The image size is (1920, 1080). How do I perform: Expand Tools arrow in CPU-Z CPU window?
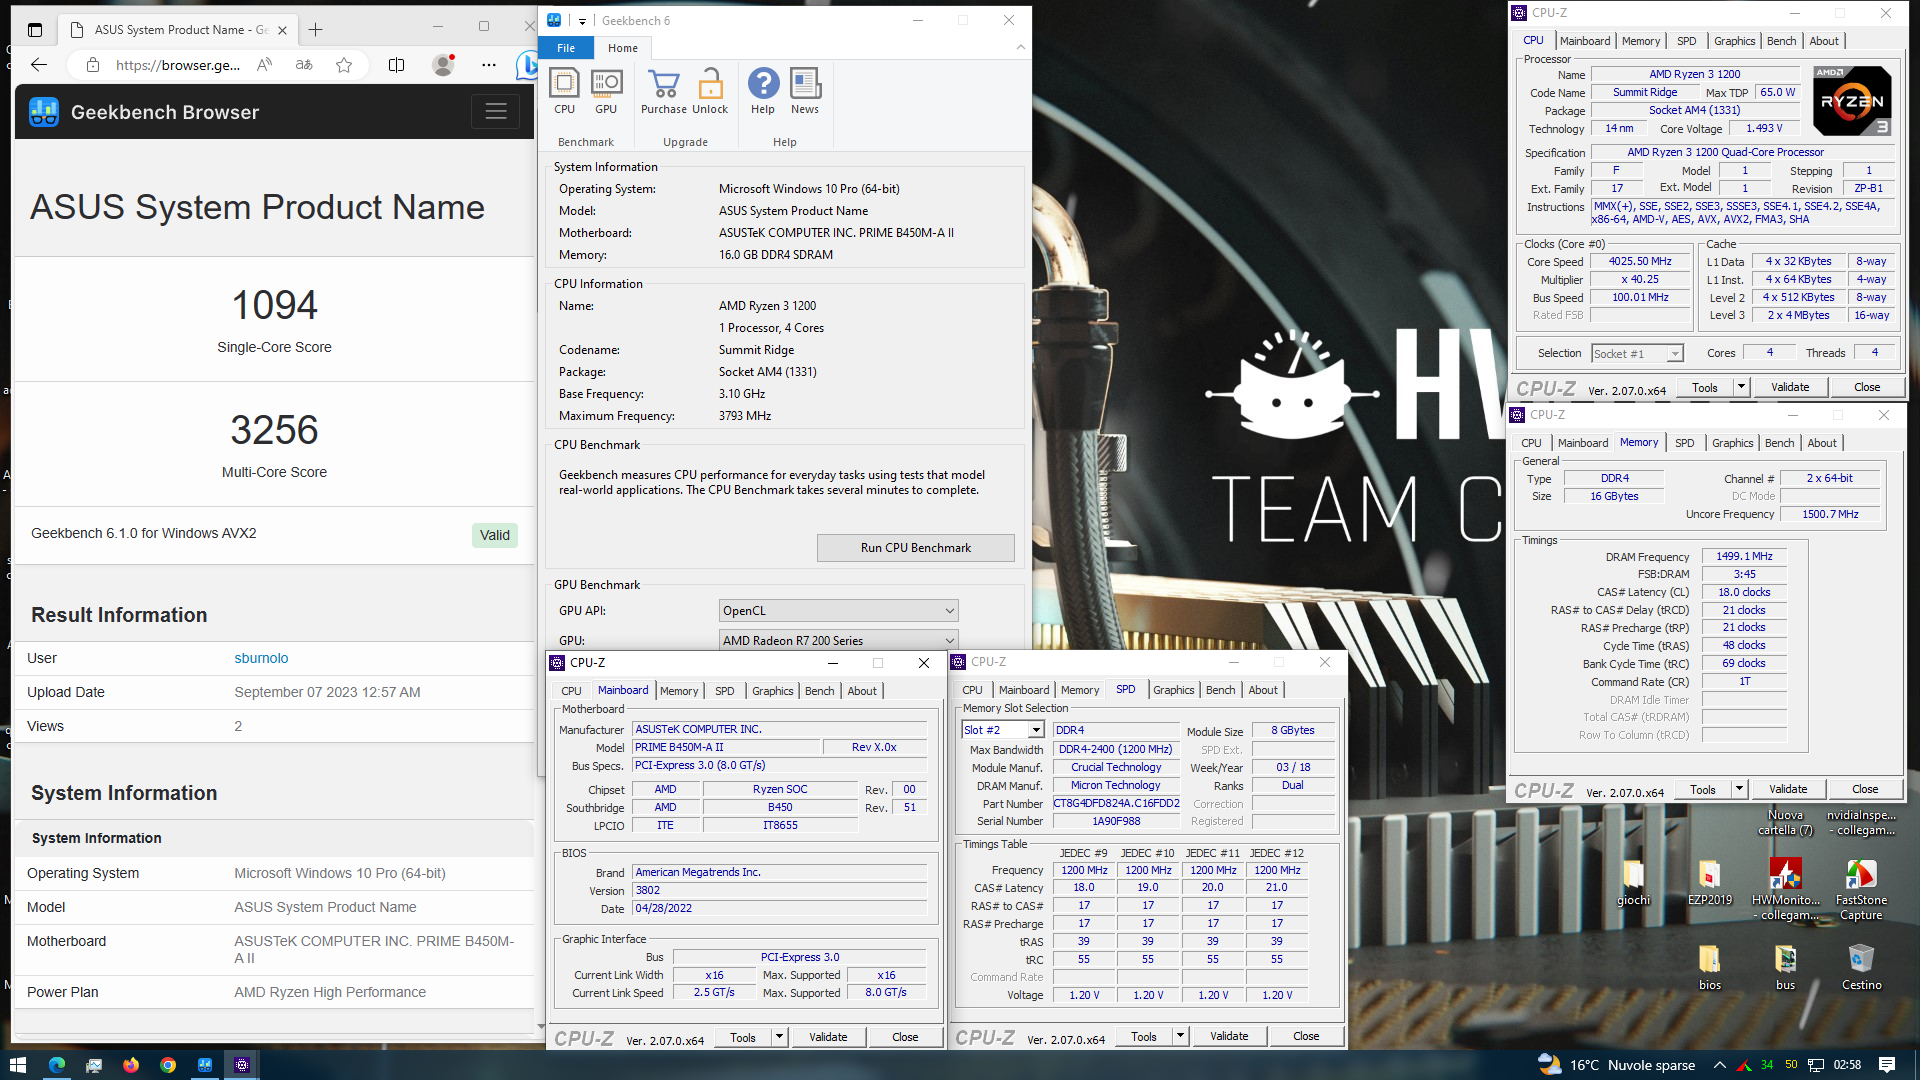pyautogui.click(x=1741, y=387)
